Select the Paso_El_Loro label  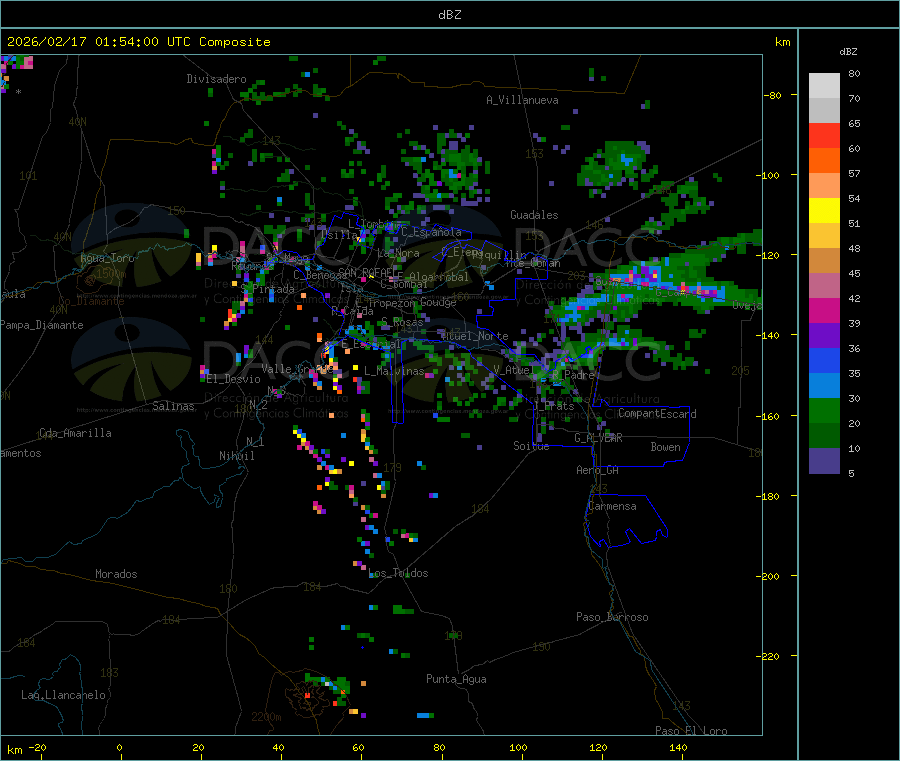click(692, 731)
